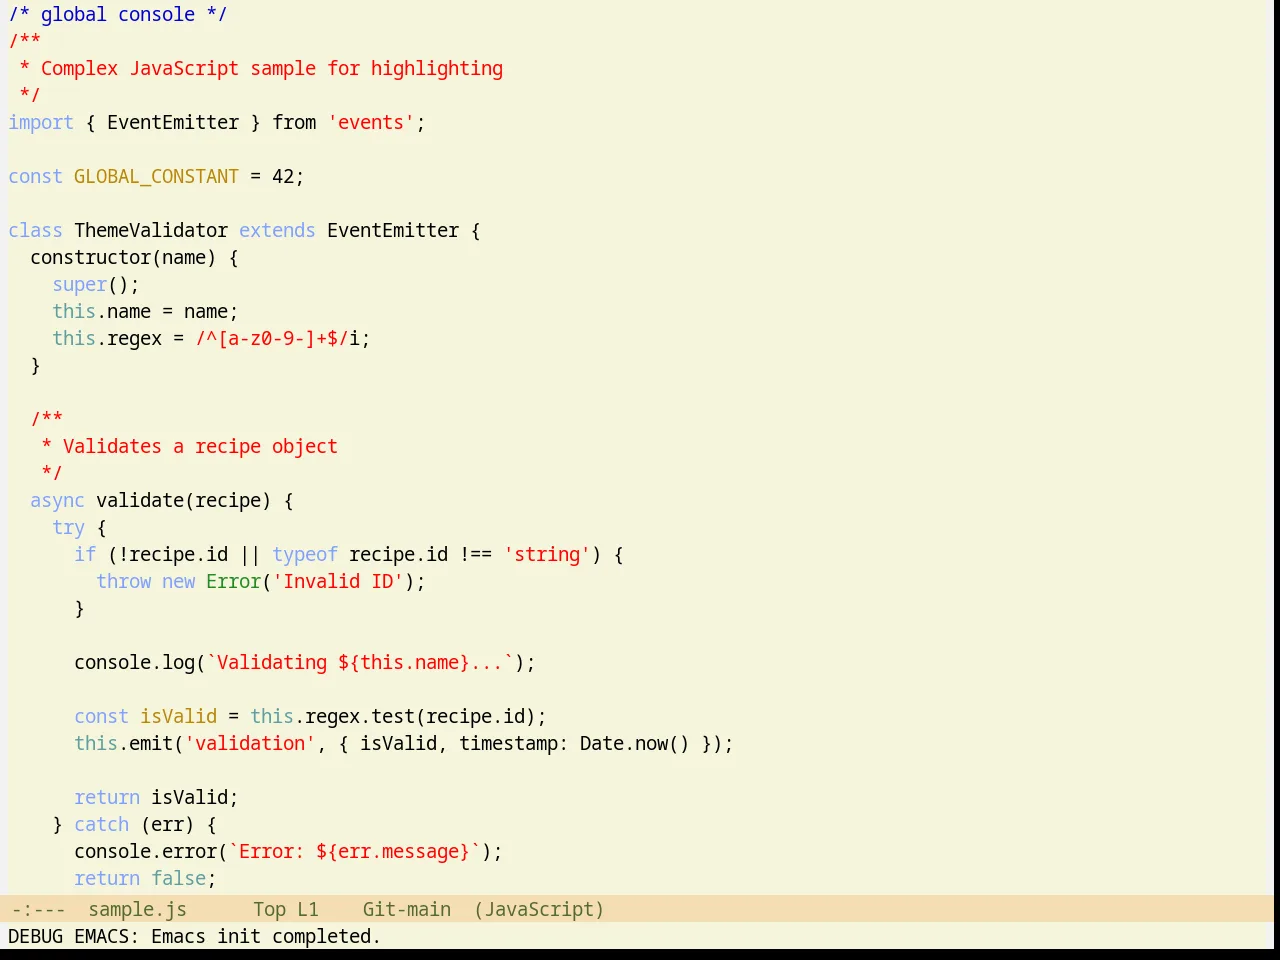1280x960 pixels.
Task: Click 'EventEmitter' in the import statement
Action: point(173,122)
